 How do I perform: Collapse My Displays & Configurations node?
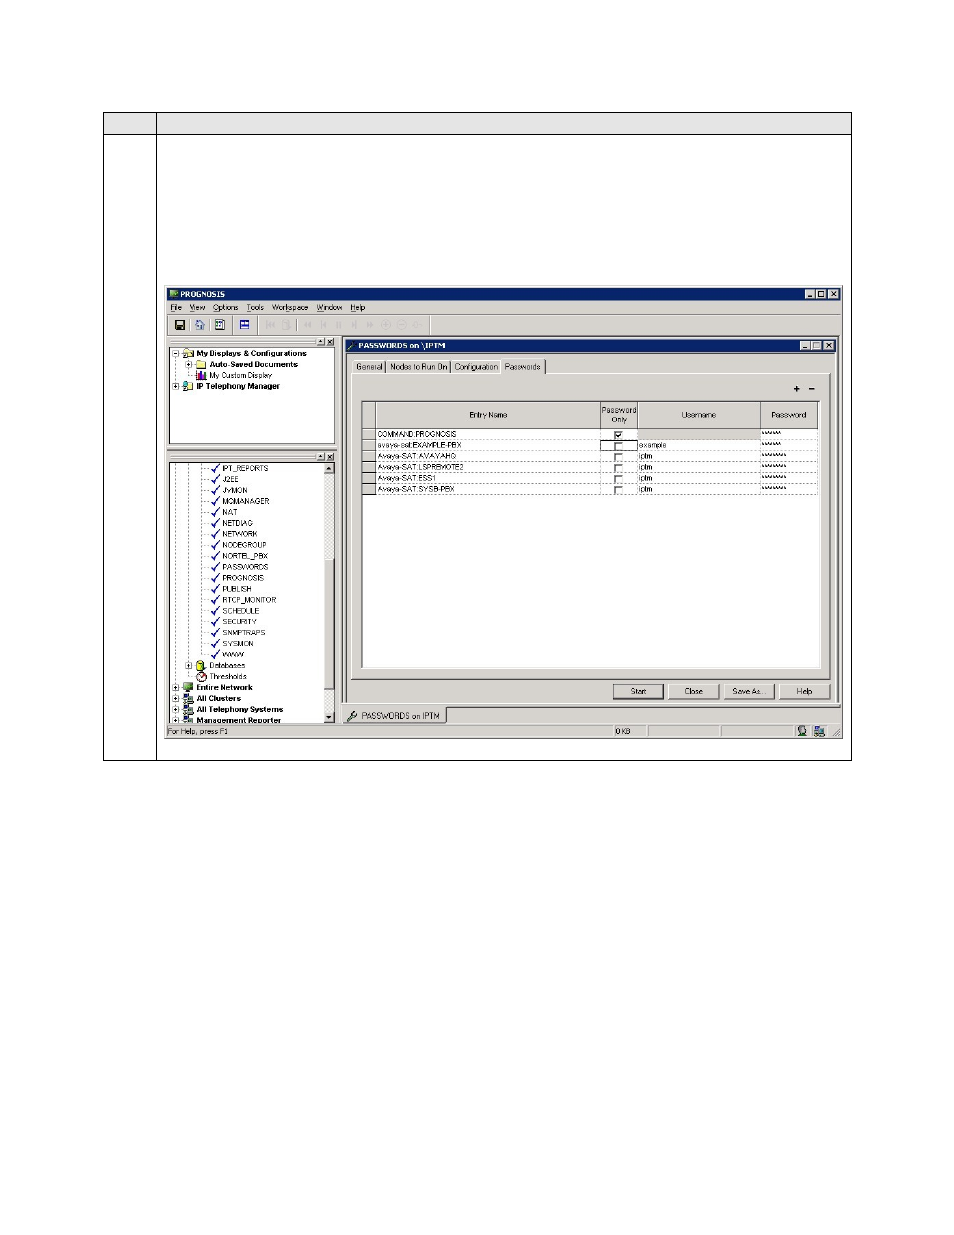pyautogui.click(x=176, y=353)
